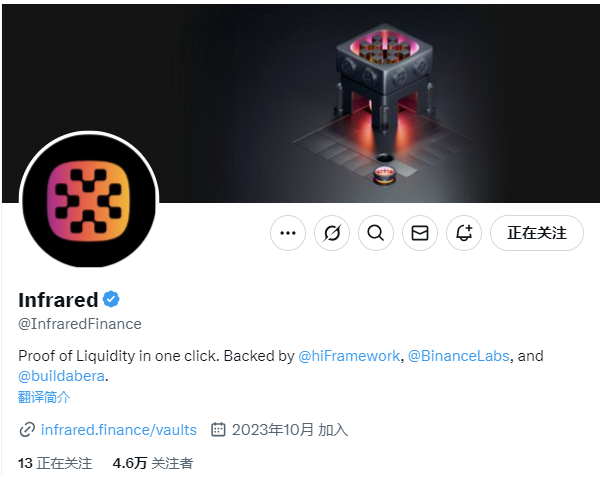Open @buildabera mention link
The width and height of the screenshot is (600, 477).
[61, 376]
